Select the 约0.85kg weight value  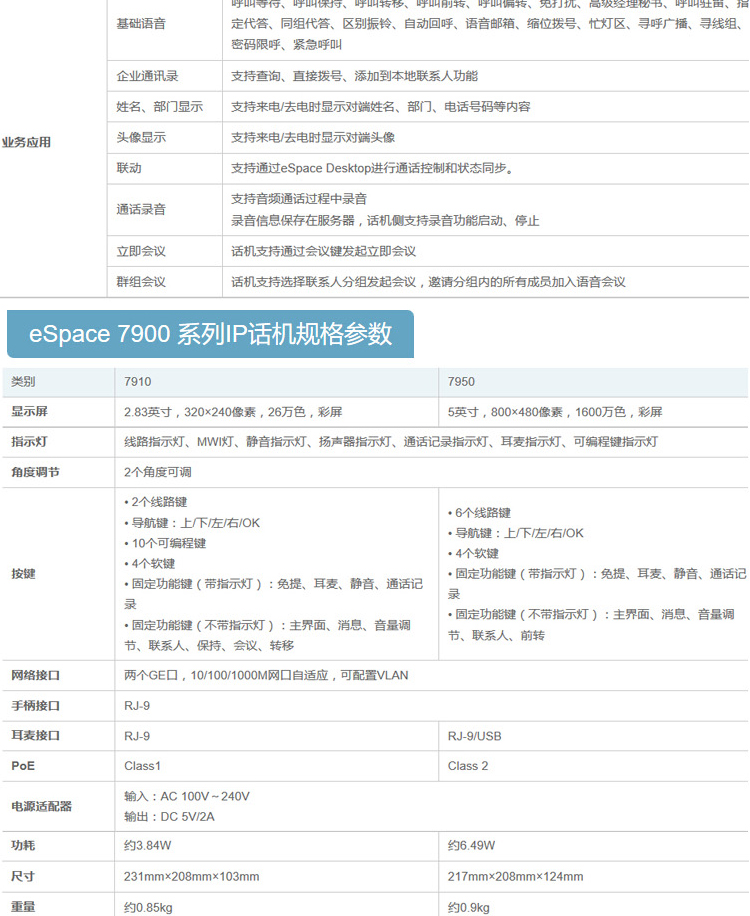tap(148, 907)
